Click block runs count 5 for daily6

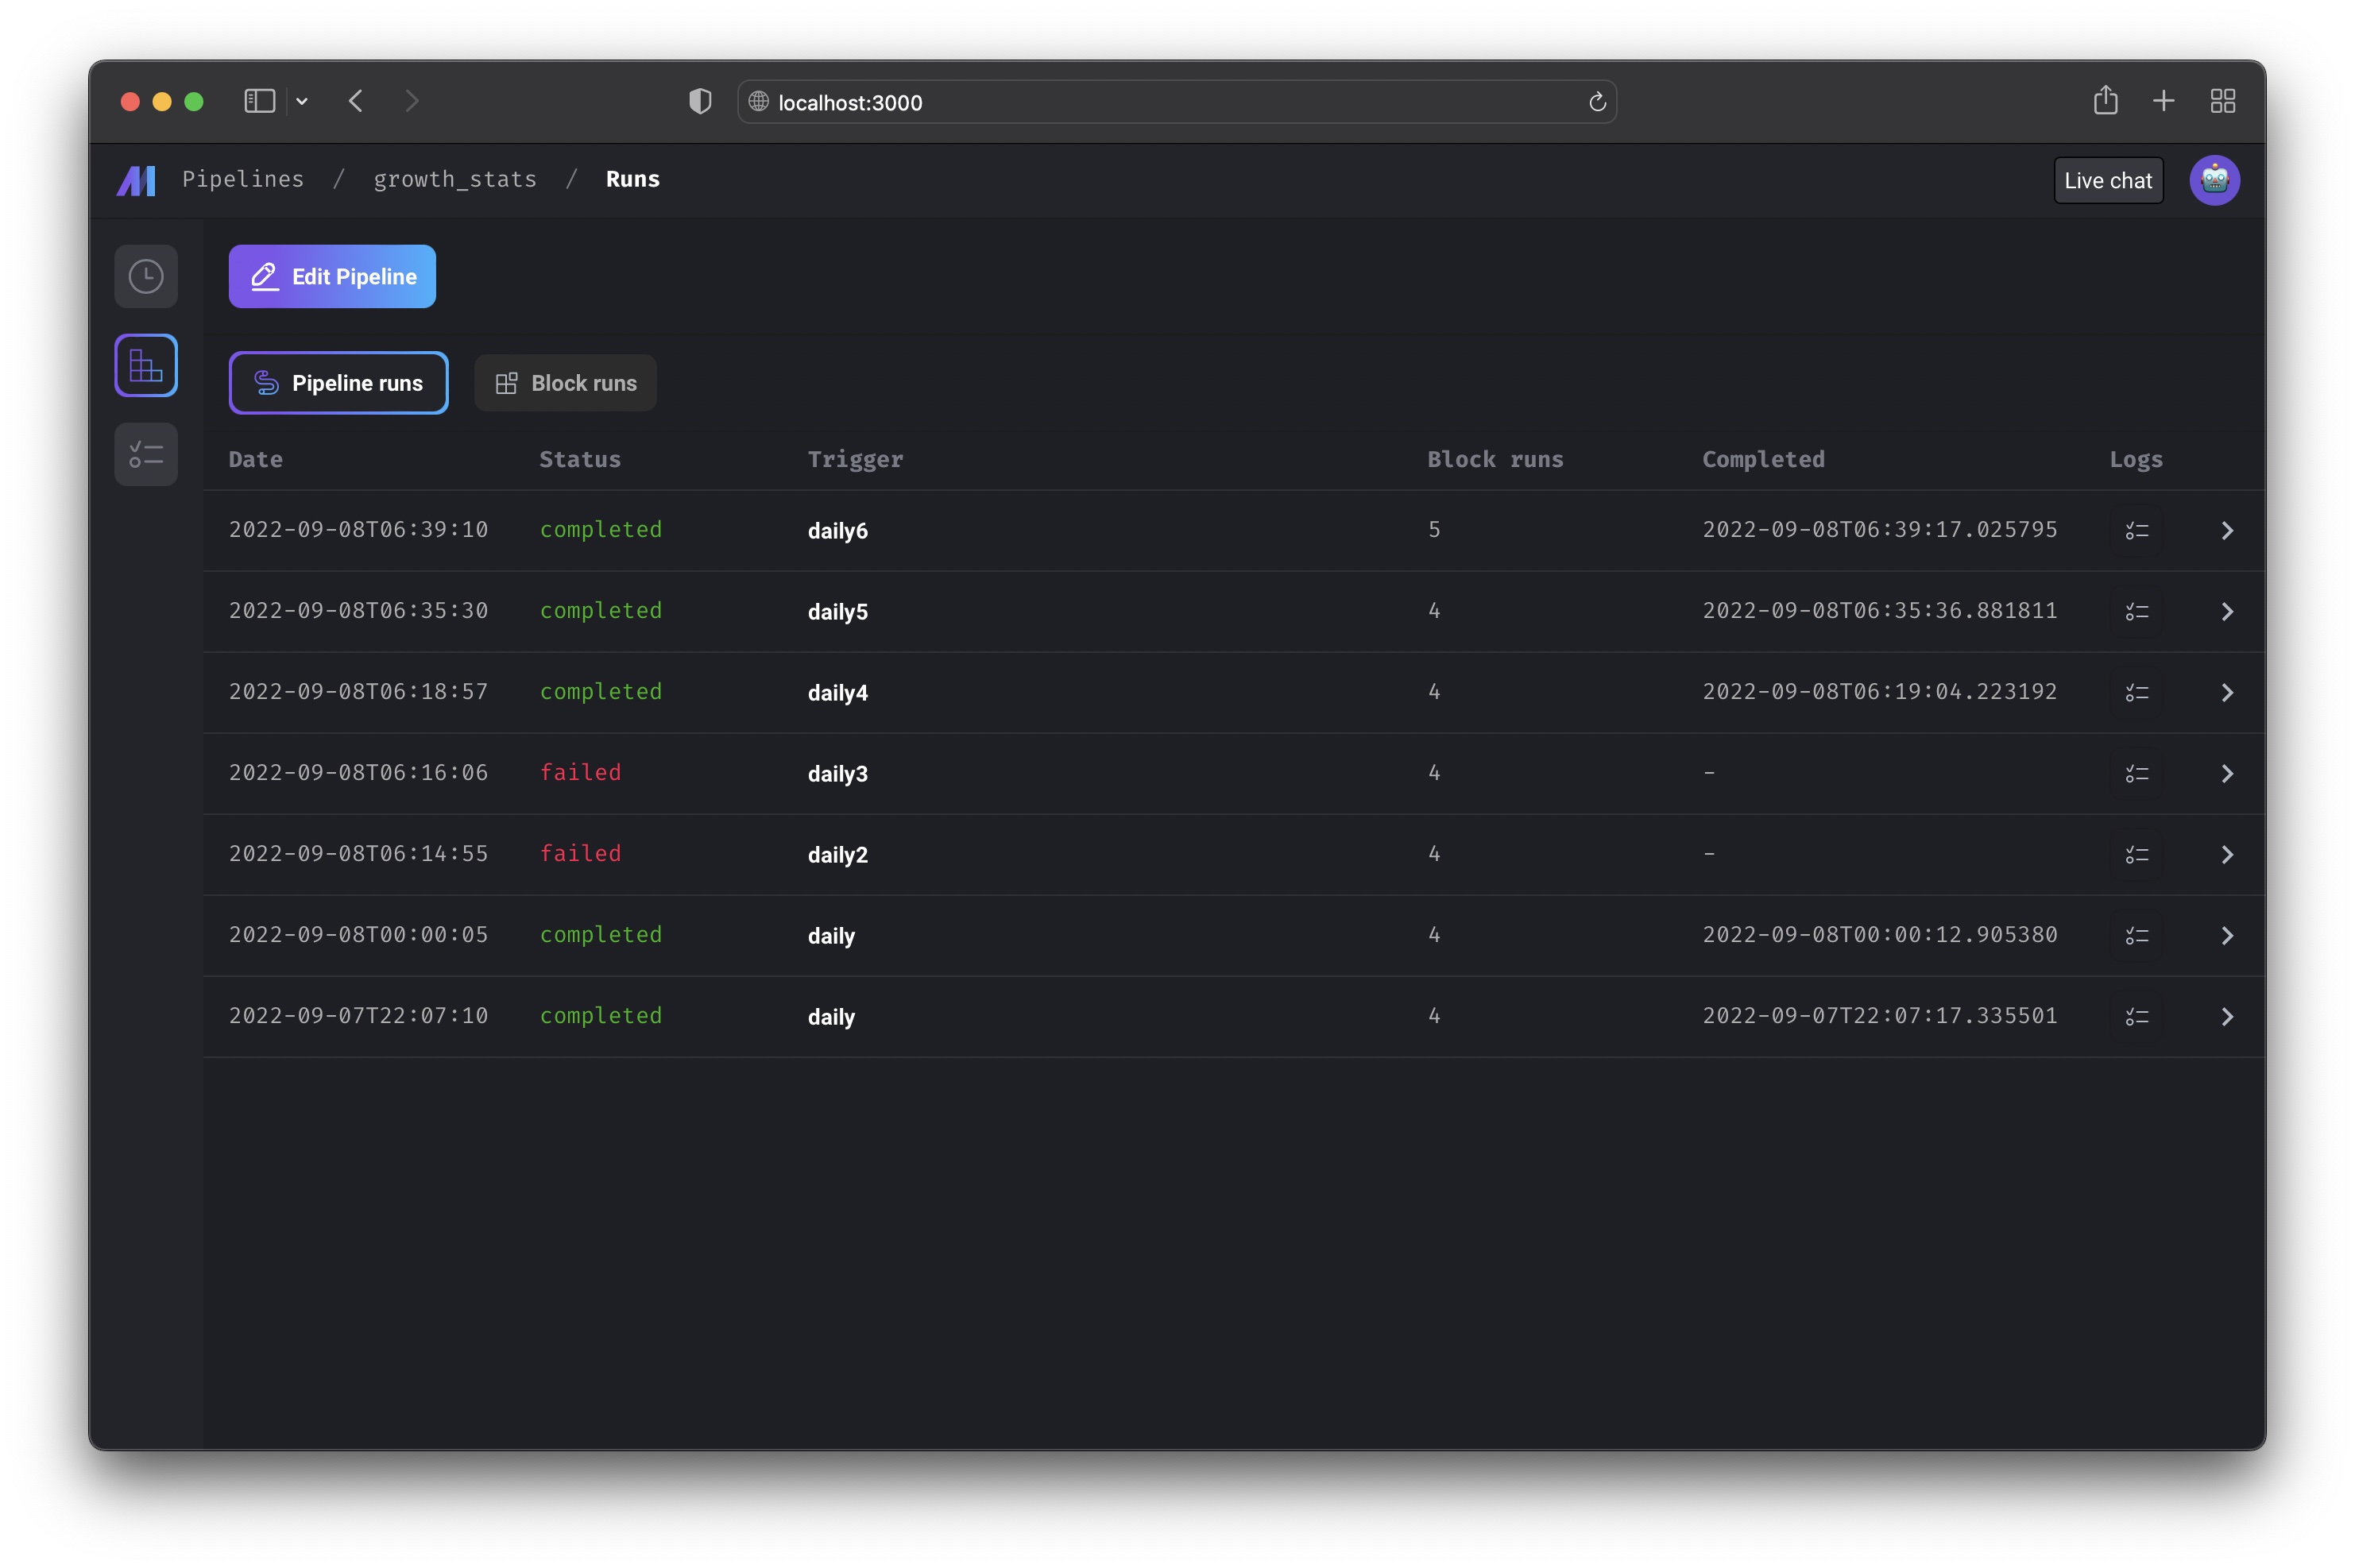coord(1434,530)
